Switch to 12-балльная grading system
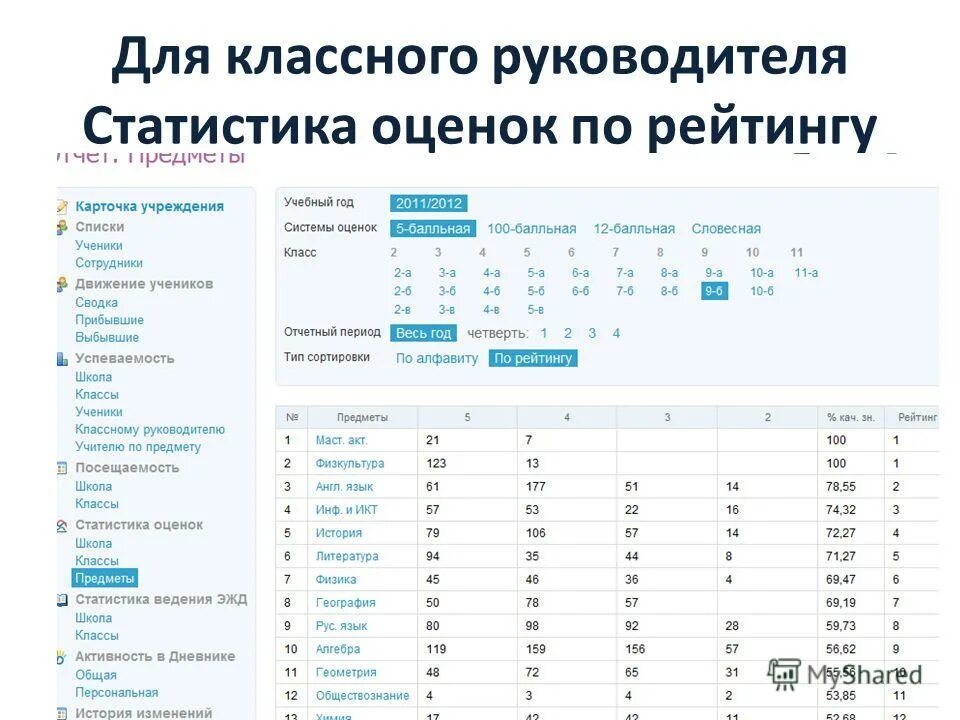The height and width of the screenshot is (720, 960). 634,229
